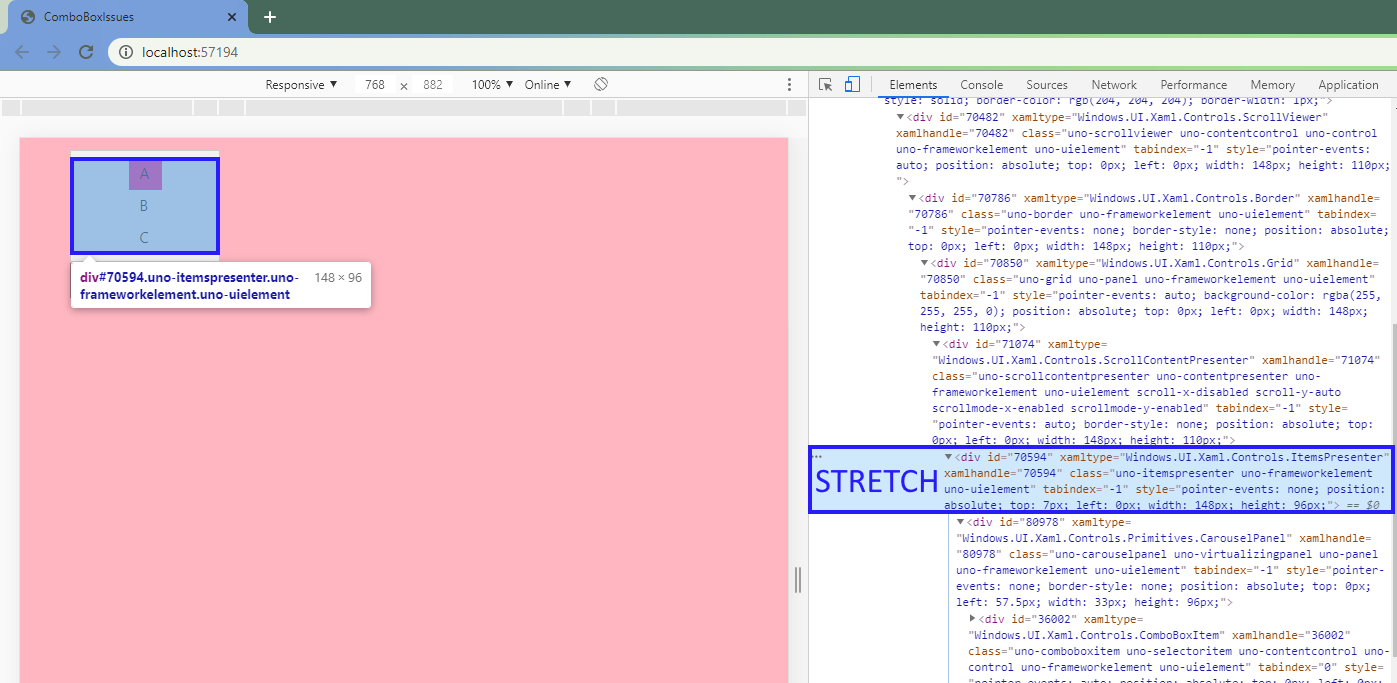Screen dimensions: 1397x683
Task: Select the Windows.UI.Xaml.Controls.Primitives.CarouselPanel text
Action: click(1125, 538)
